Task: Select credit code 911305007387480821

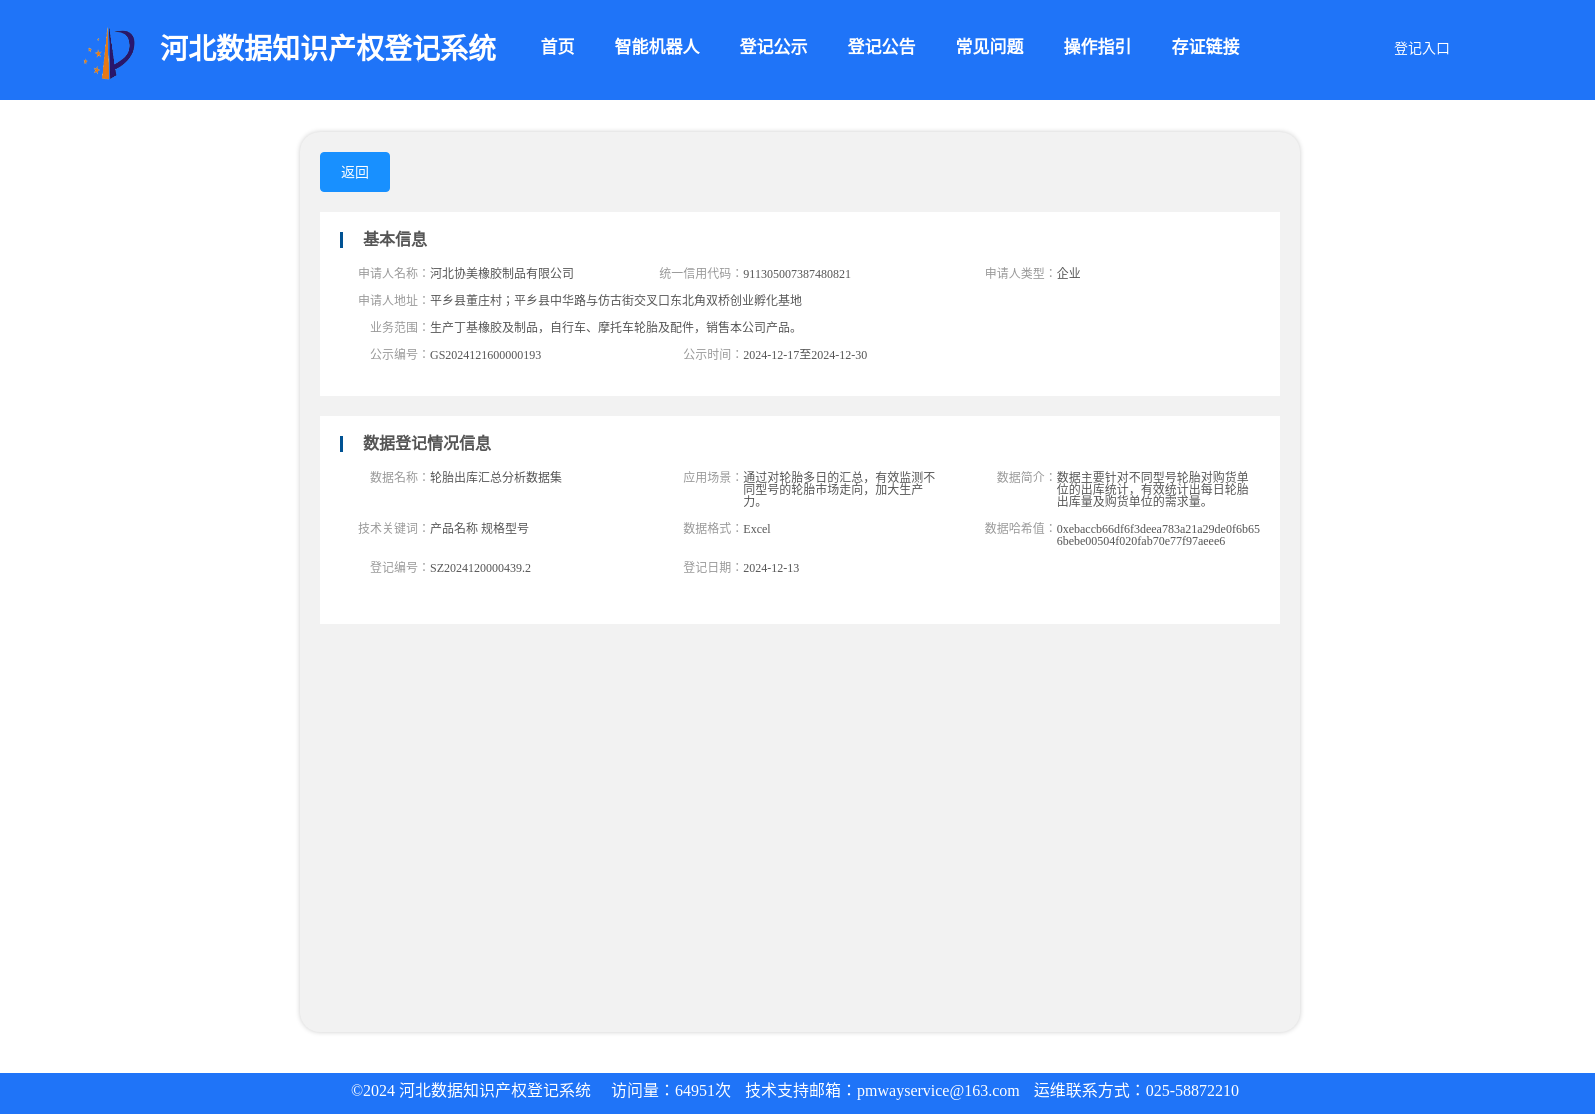Action: click(x=797, y=274)
